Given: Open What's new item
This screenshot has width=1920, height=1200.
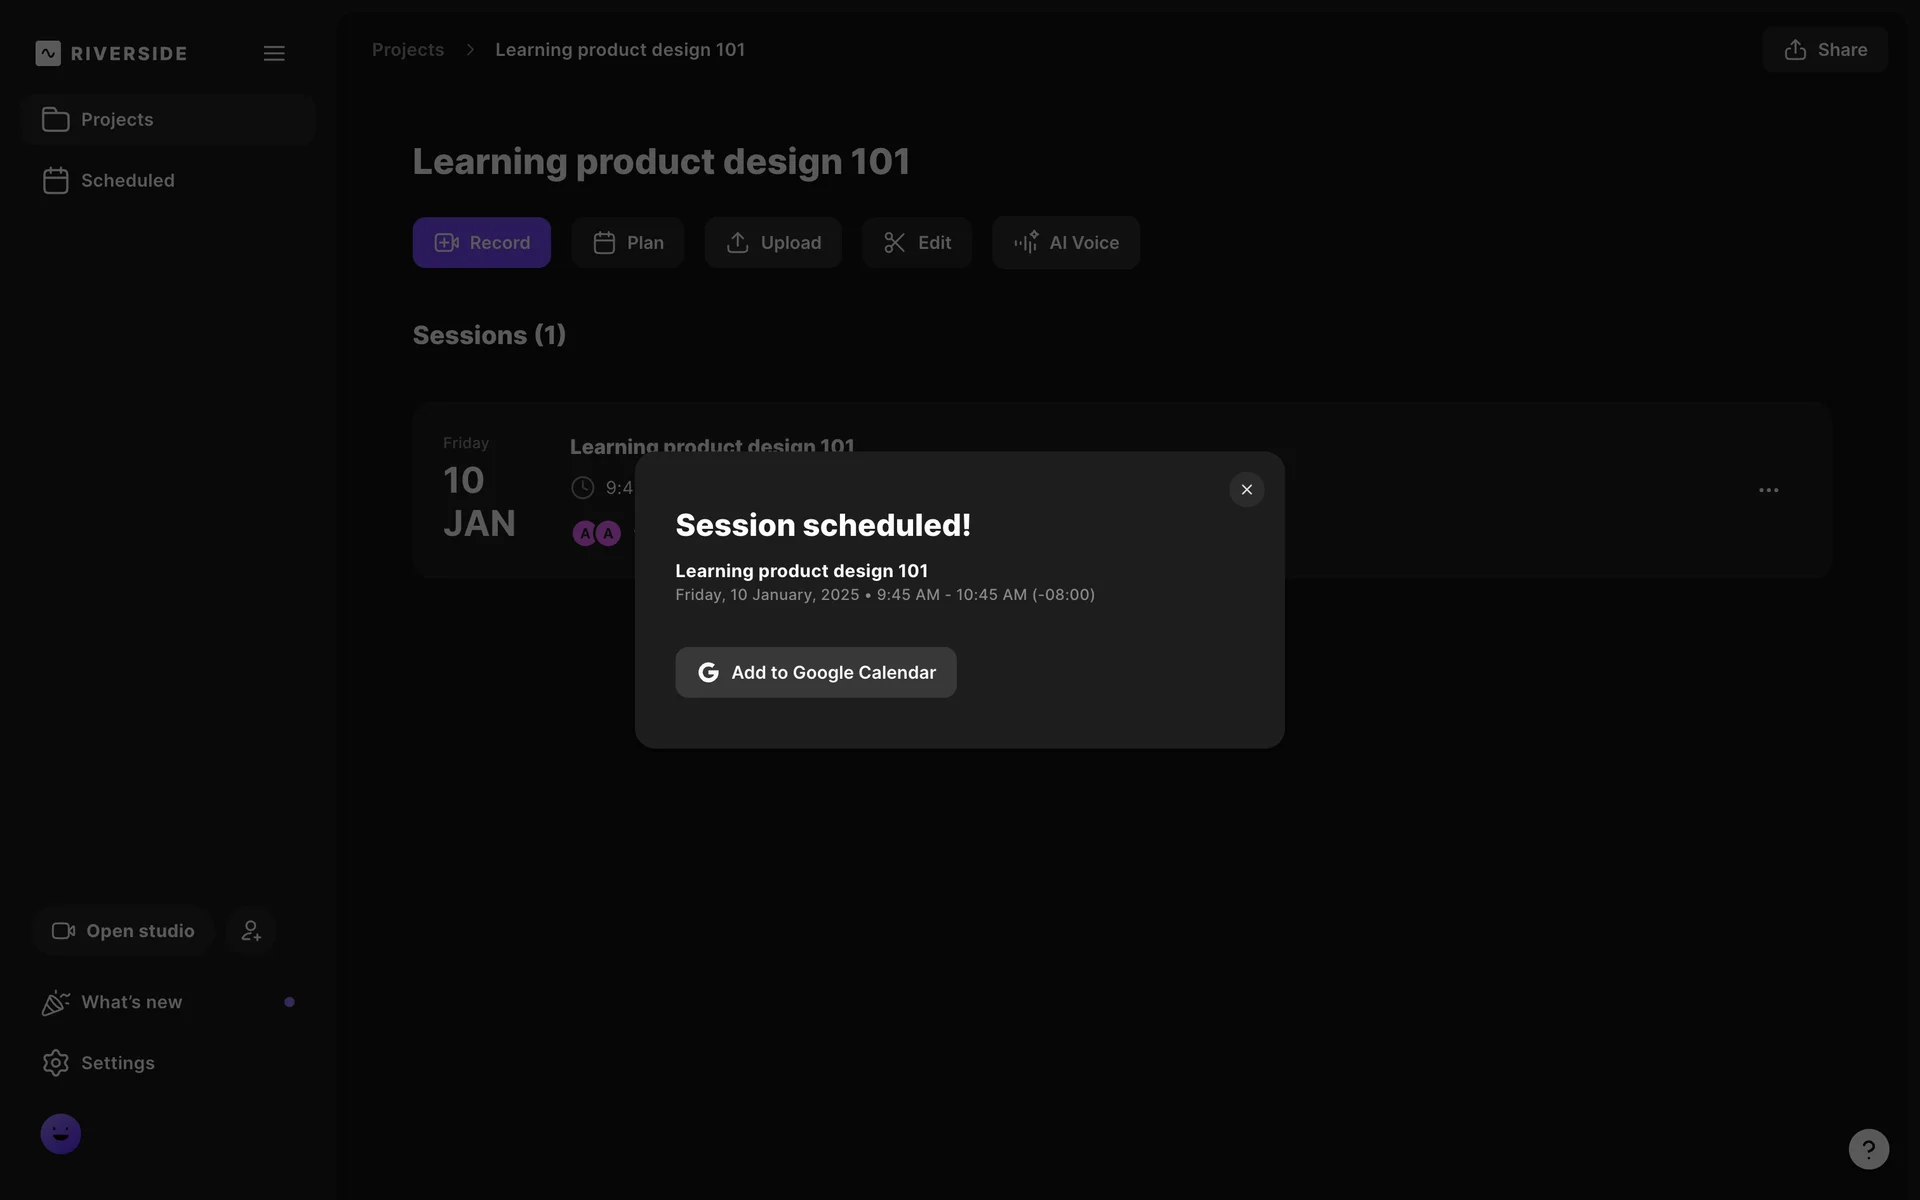Looking at the screenshot, I should pyautogui.click(x=131, y=1002).
